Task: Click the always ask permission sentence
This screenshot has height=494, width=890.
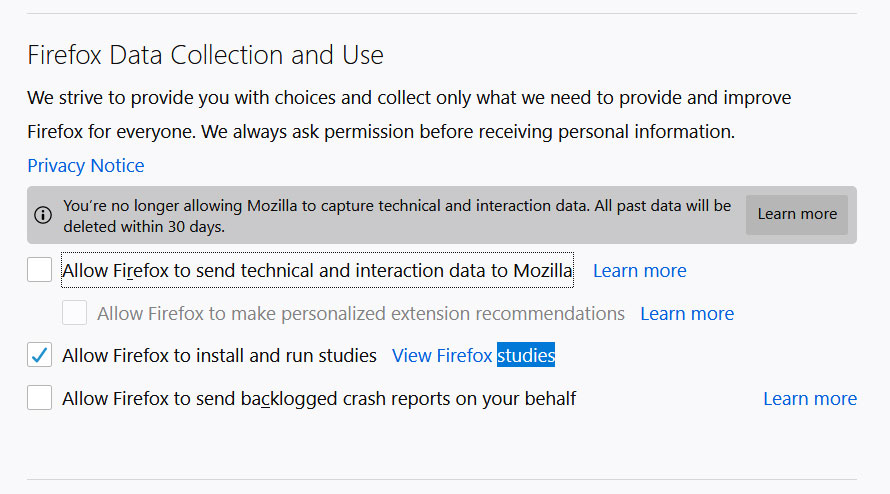Action: (468, 132)
